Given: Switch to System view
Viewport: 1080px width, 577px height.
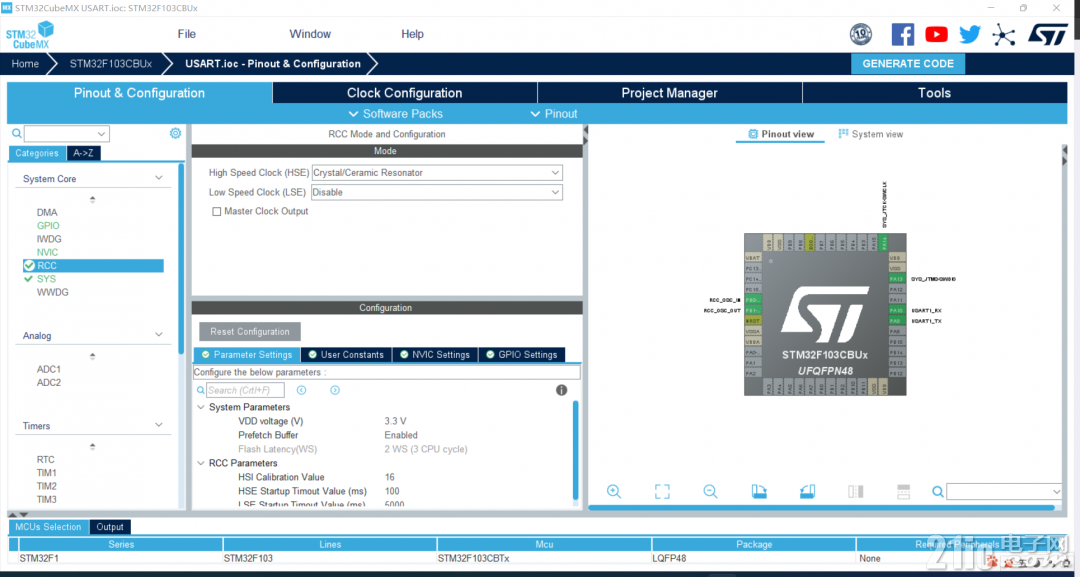Looking at the screenshot, I should (x=871, y=134).
